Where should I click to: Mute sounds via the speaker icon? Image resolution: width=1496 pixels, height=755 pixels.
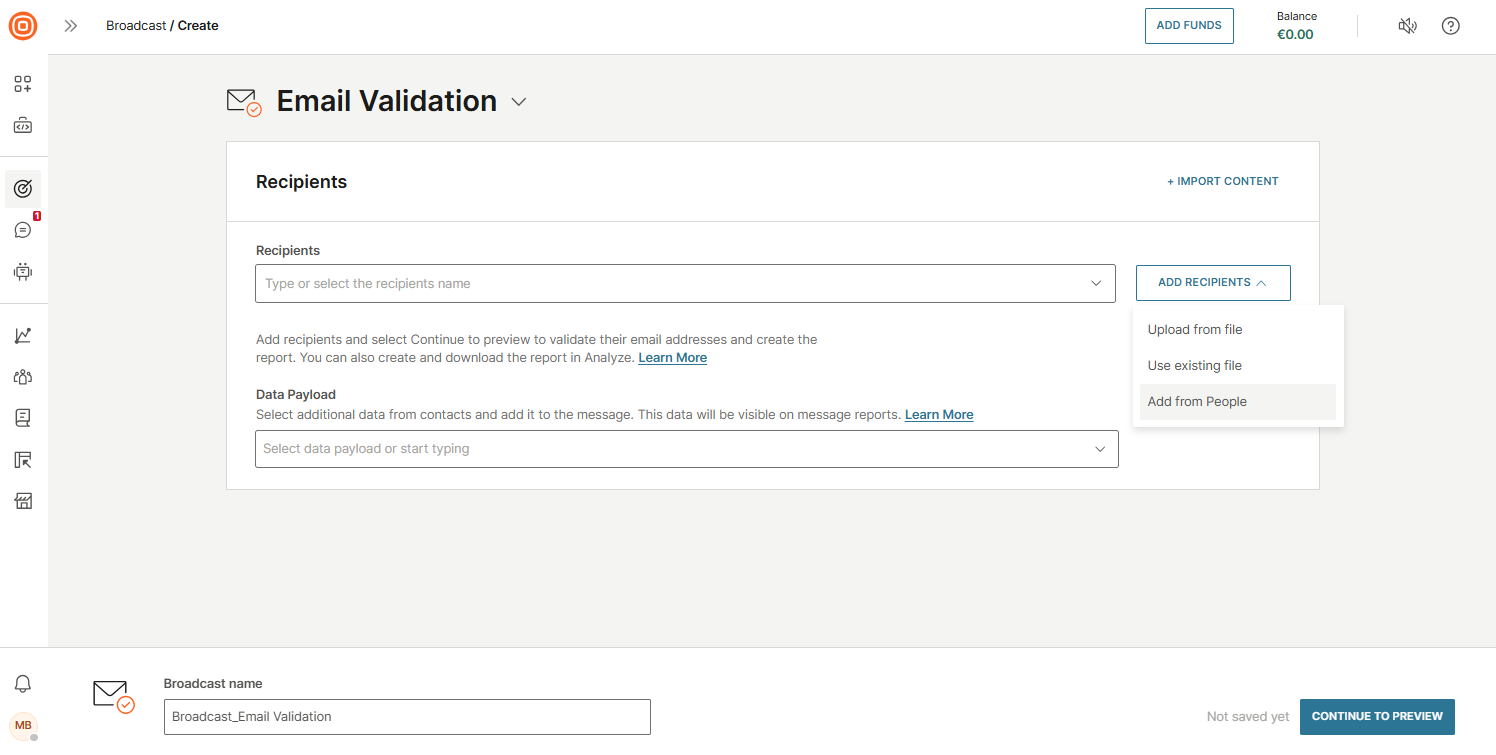[x=1407, y=25]
